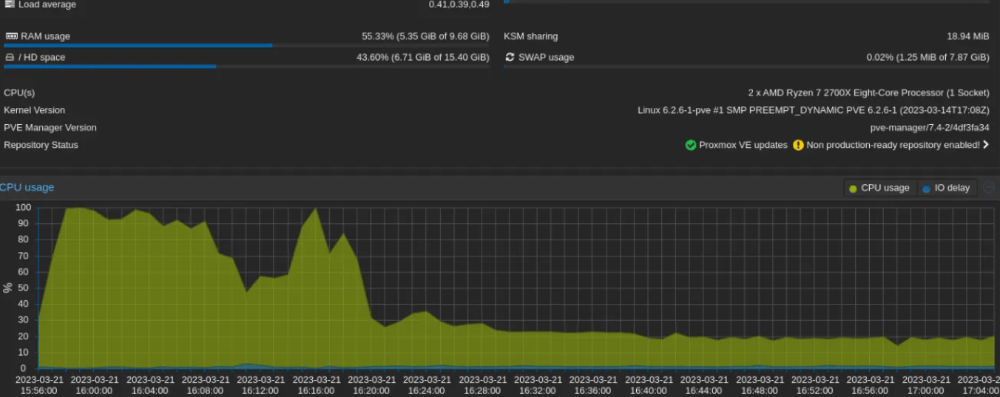The width and height of the screenshot is (1000, 397).
Task: Click the CPU usage panel title
Action: click(x=27, y=188)
